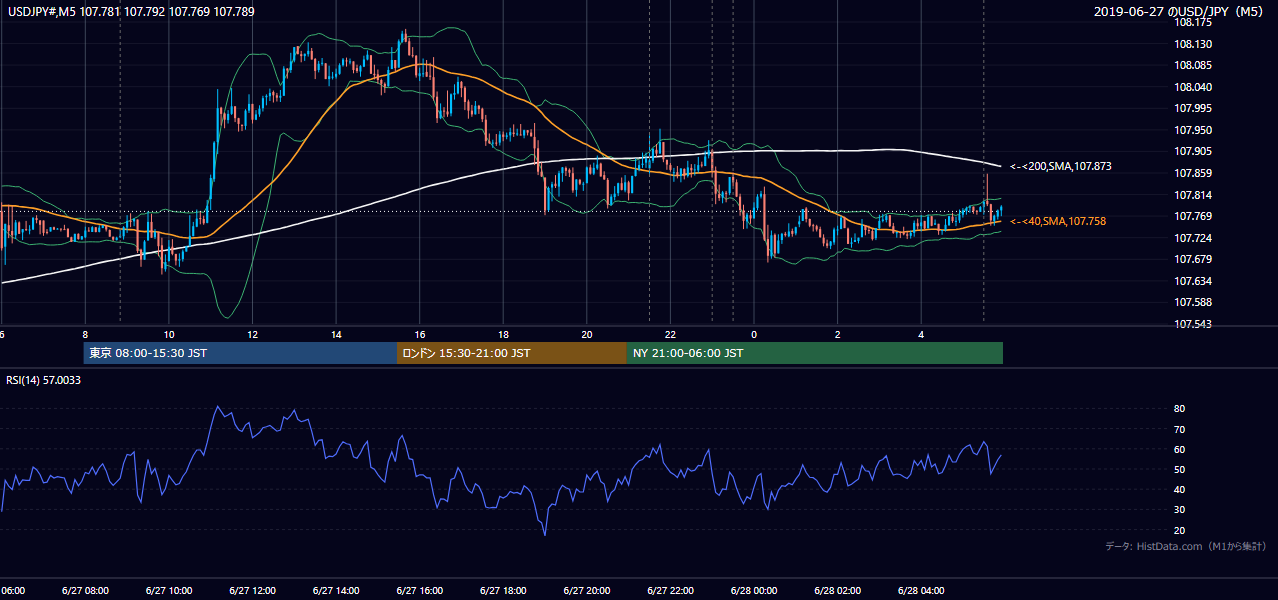
Task: Select the 東京 08:00-15:30 JST session bar
Action: coord(240,353)
